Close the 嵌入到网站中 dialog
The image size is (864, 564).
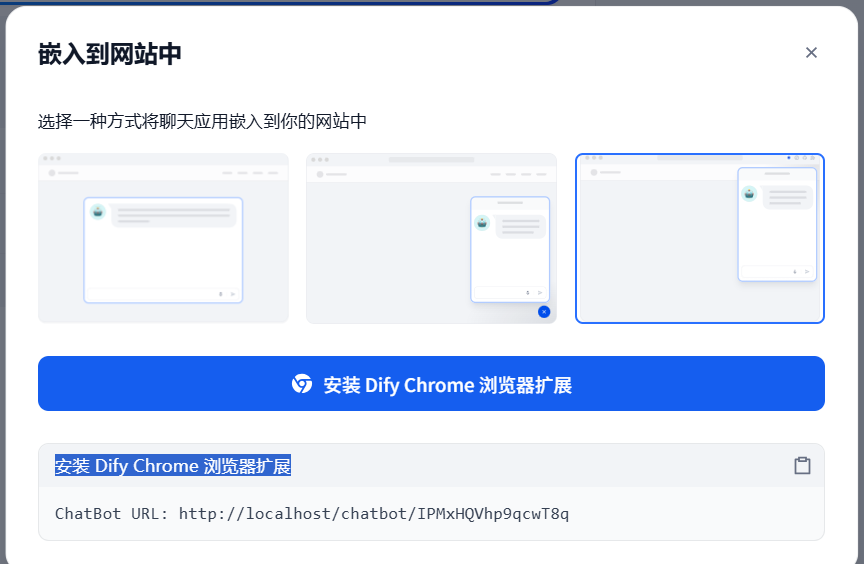click(x=811, y=53)
